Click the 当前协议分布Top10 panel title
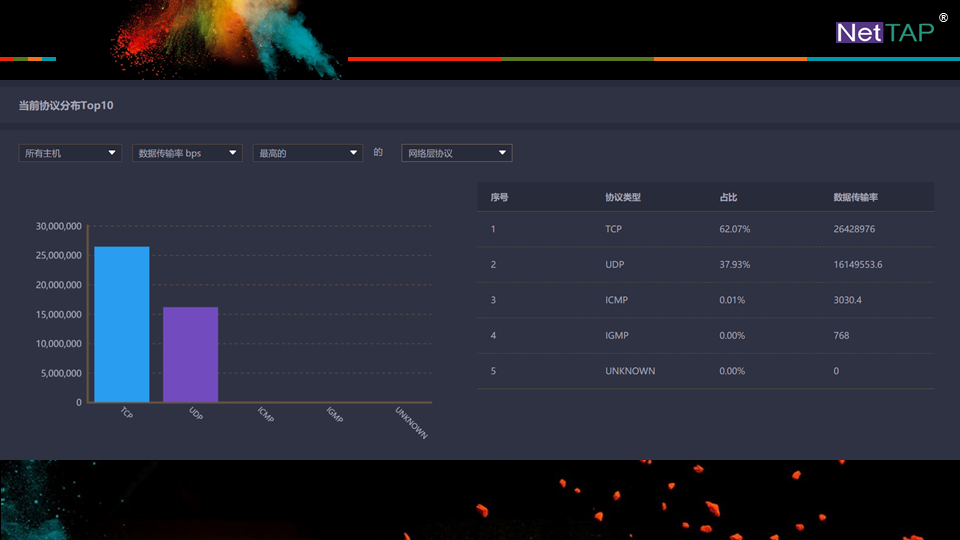Image resolution: width=960 pixels, height=540 pixels. 66,105
